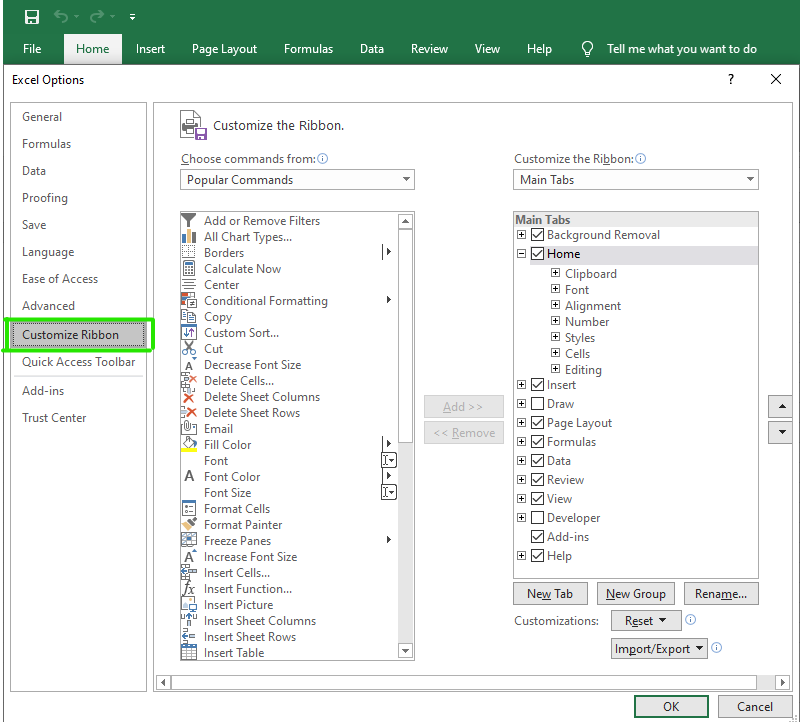
Task: Enable the Developer tab checkbox
Action: (538, 518)
